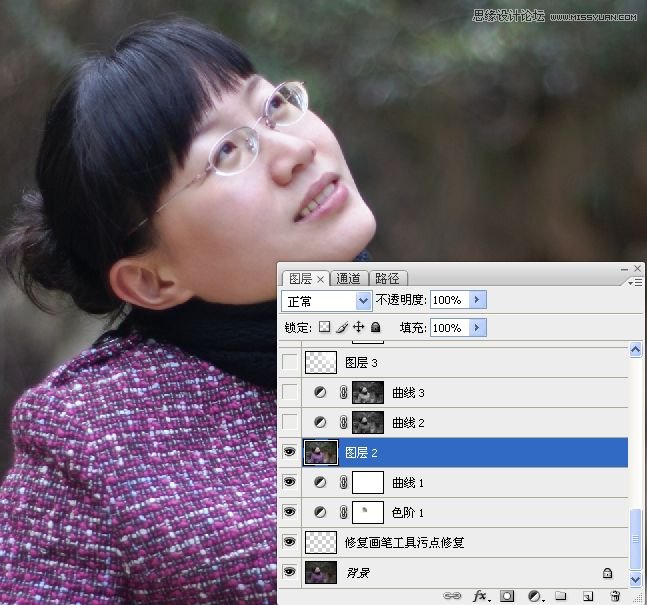Show the 曲线 3 layer

click(x=290, y=392)
